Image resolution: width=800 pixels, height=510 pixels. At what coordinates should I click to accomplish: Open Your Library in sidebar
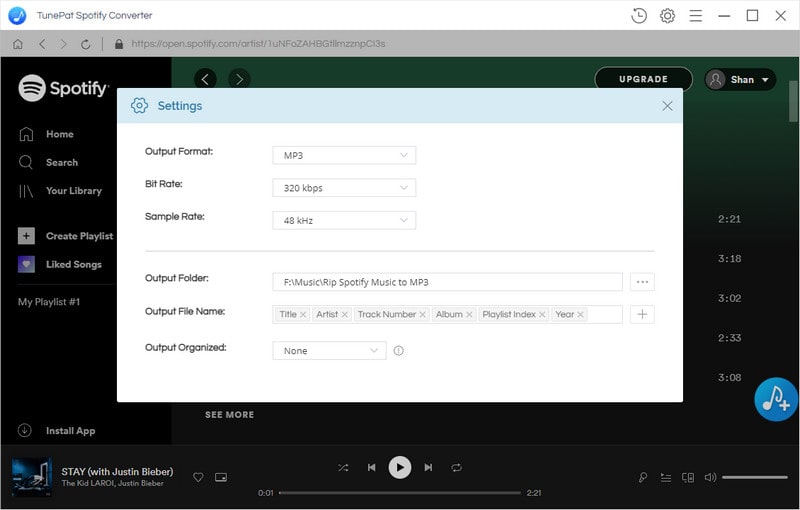(60, 191)
